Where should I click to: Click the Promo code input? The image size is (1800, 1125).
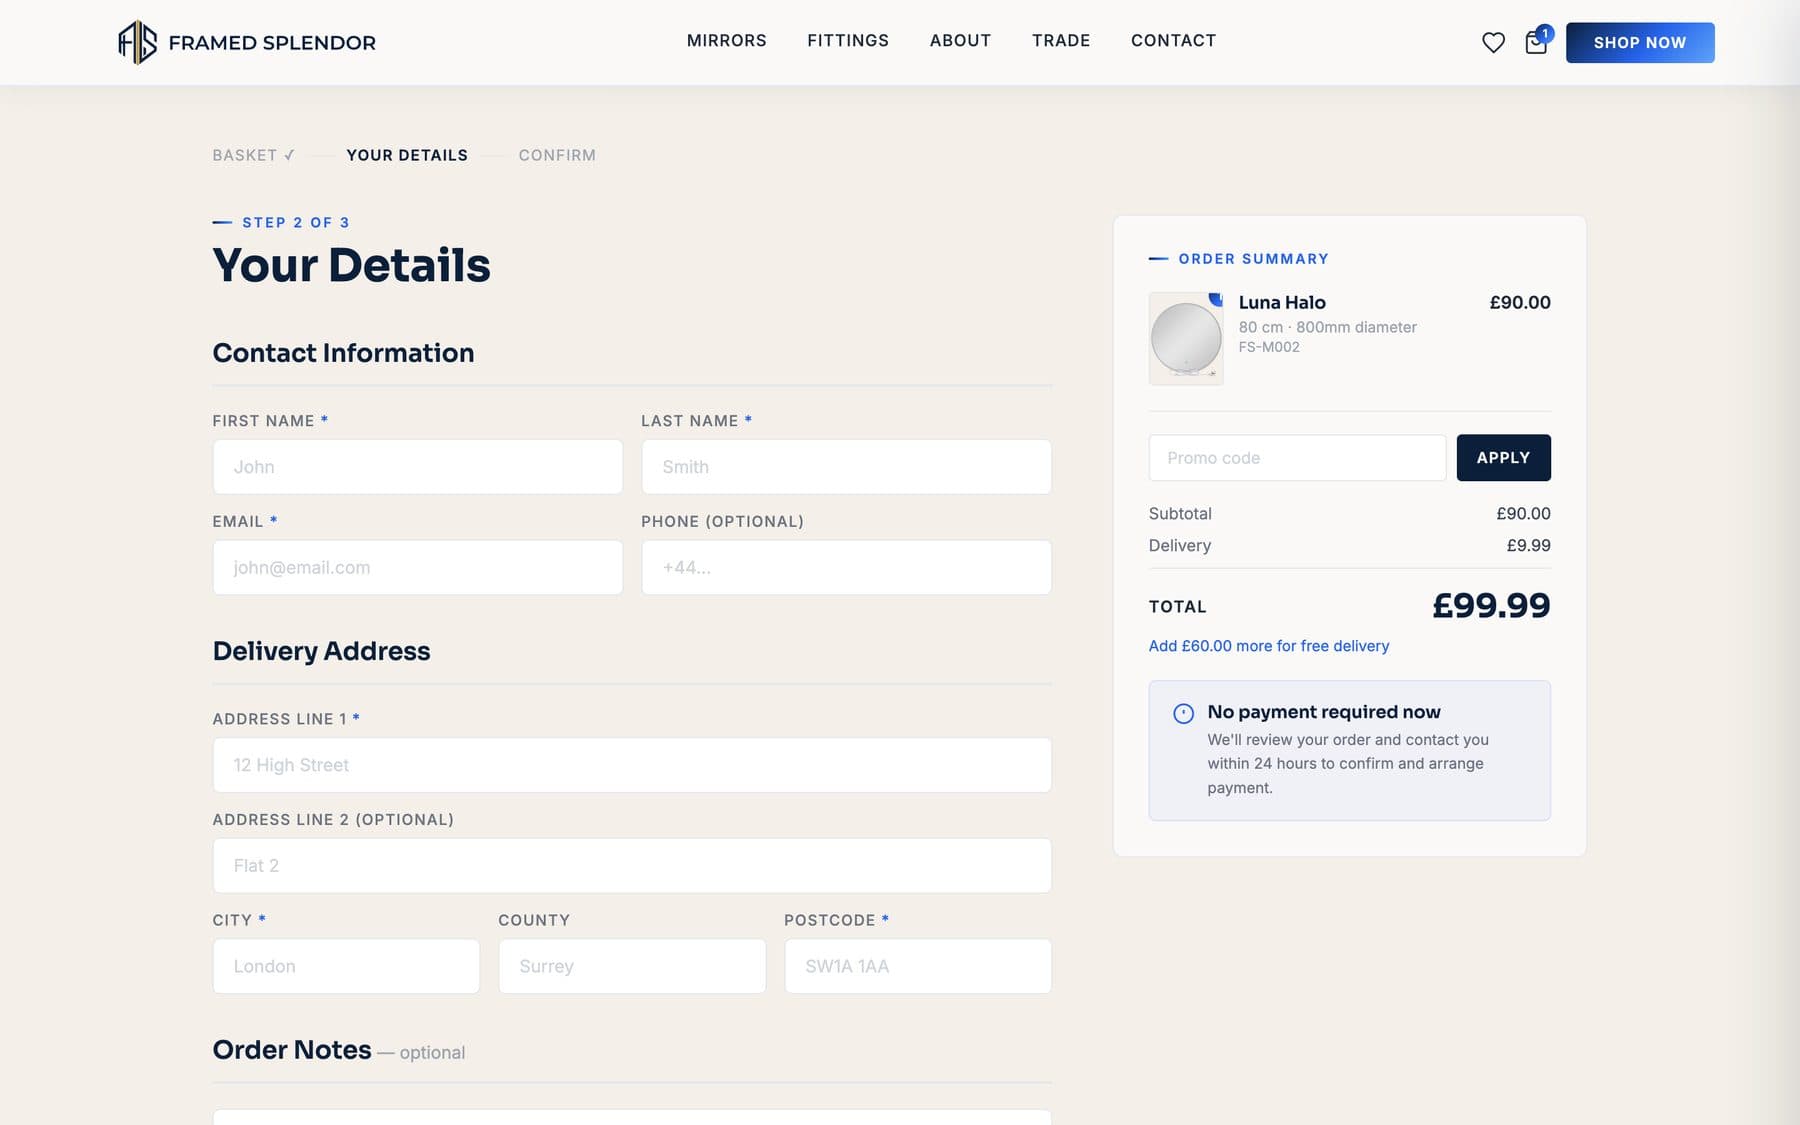point(1297,458)
